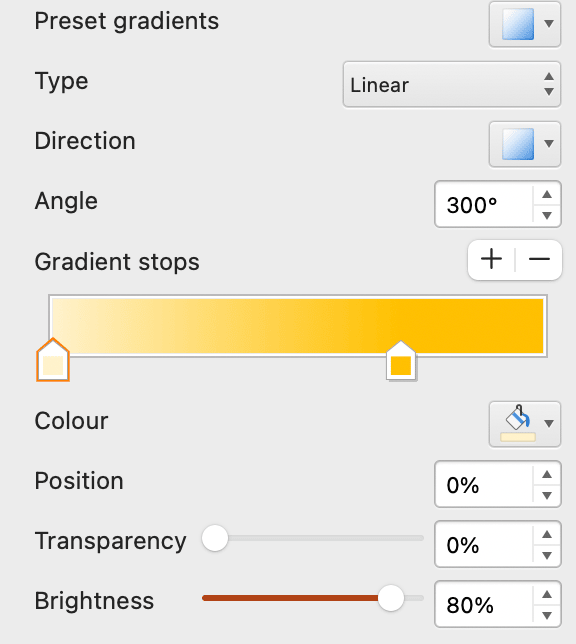This screenshot has width=576, height=644.
Task: Increase Transparency with the up arrow
Action: (x=547, y=534)
